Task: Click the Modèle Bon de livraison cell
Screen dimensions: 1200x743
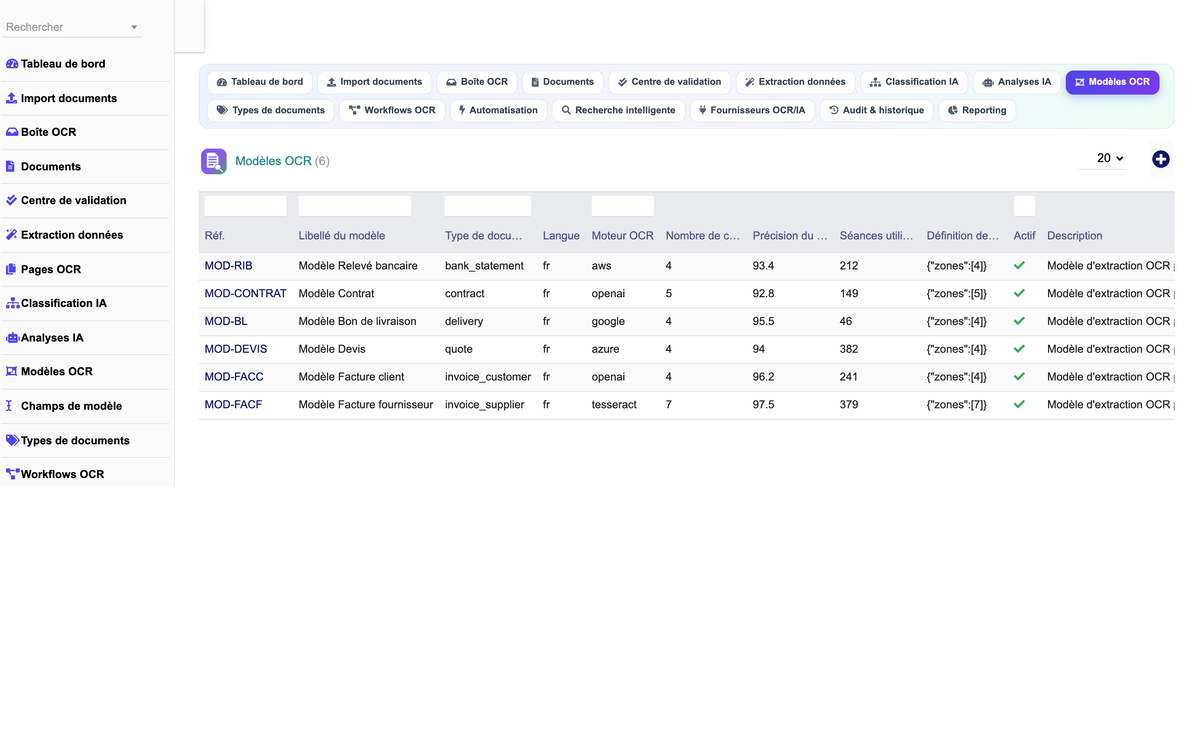Action: coord(357,321)
